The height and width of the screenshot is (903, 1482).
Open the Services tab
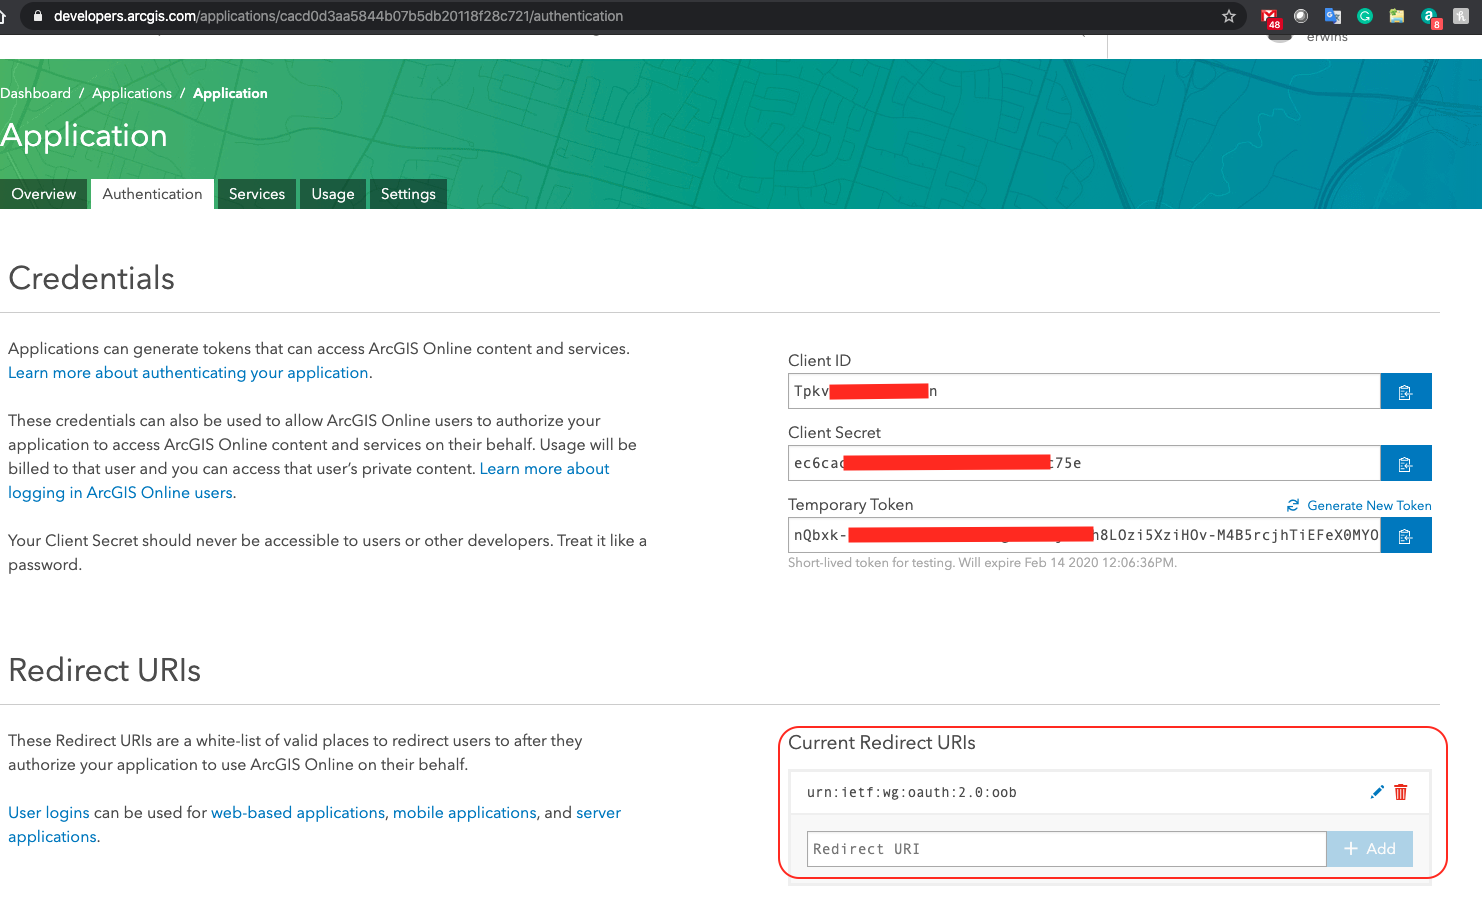pyautogui.click(x=257, y=194)
